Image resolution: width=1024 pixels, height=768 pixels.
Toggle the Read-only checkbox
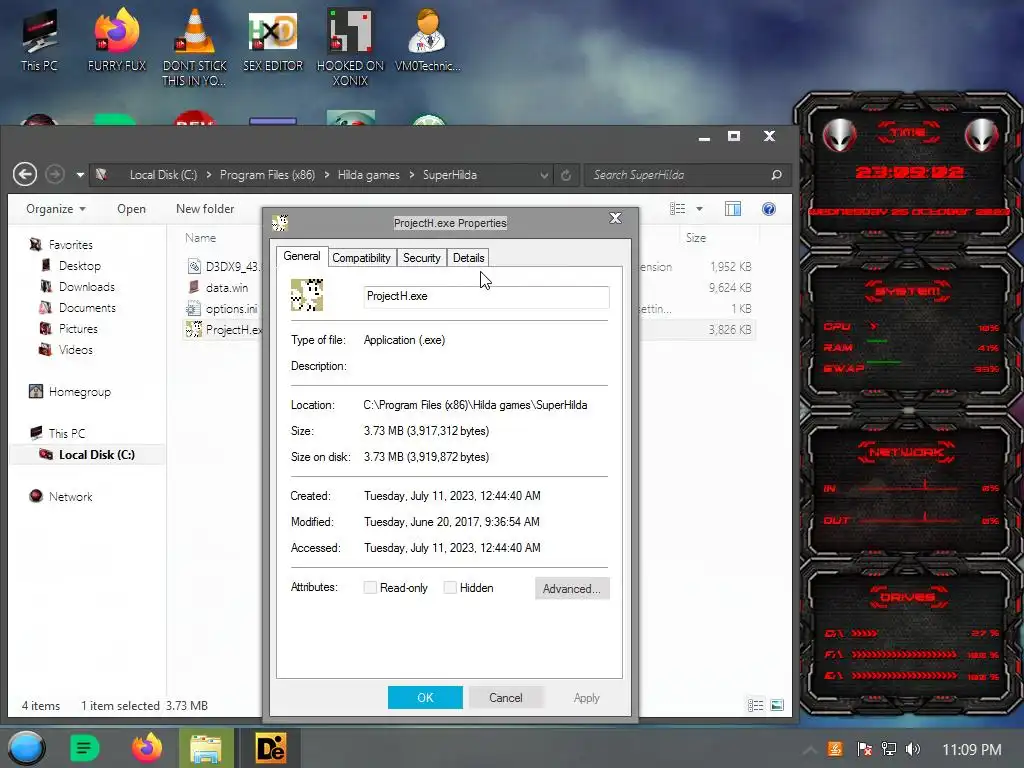coord(370,588)
